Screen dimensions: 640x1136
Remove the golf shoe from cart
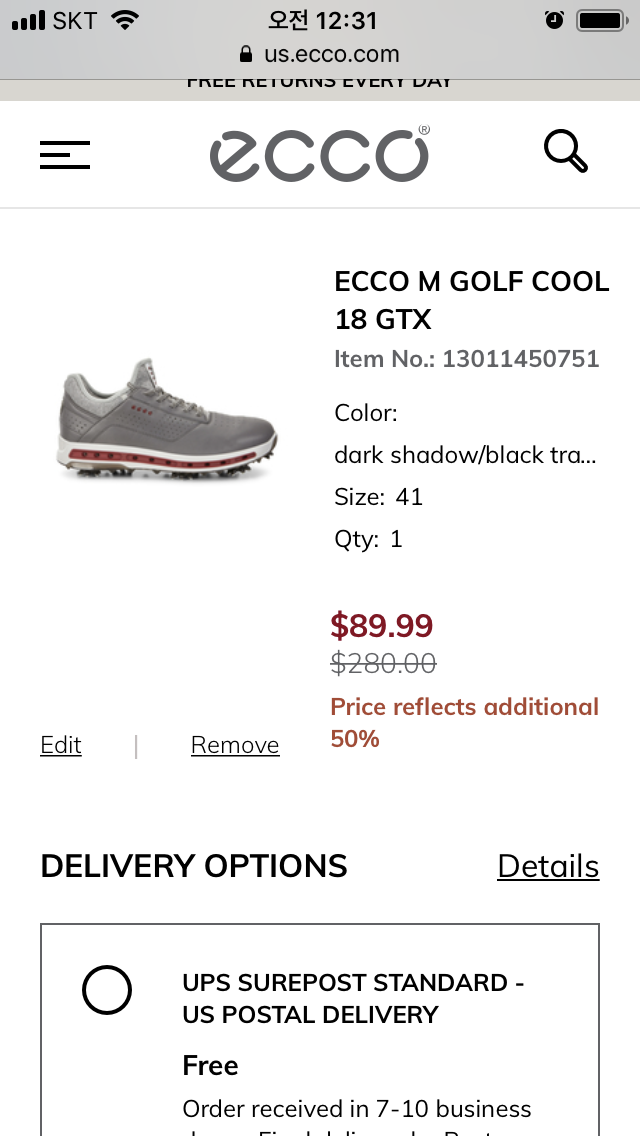click(x=235, y=745)
